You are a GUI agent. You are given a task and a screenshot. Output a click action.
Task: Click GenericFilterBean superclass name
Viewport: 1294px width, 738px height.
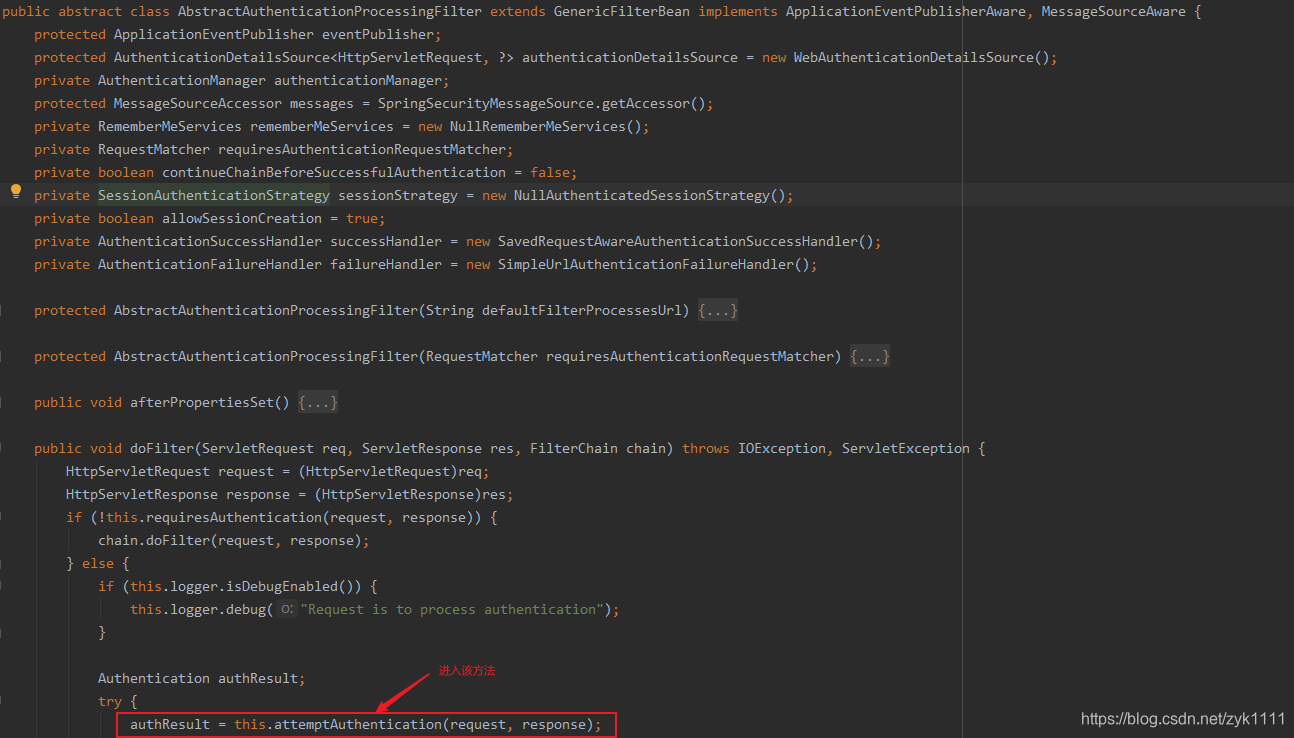coord(621,12)
